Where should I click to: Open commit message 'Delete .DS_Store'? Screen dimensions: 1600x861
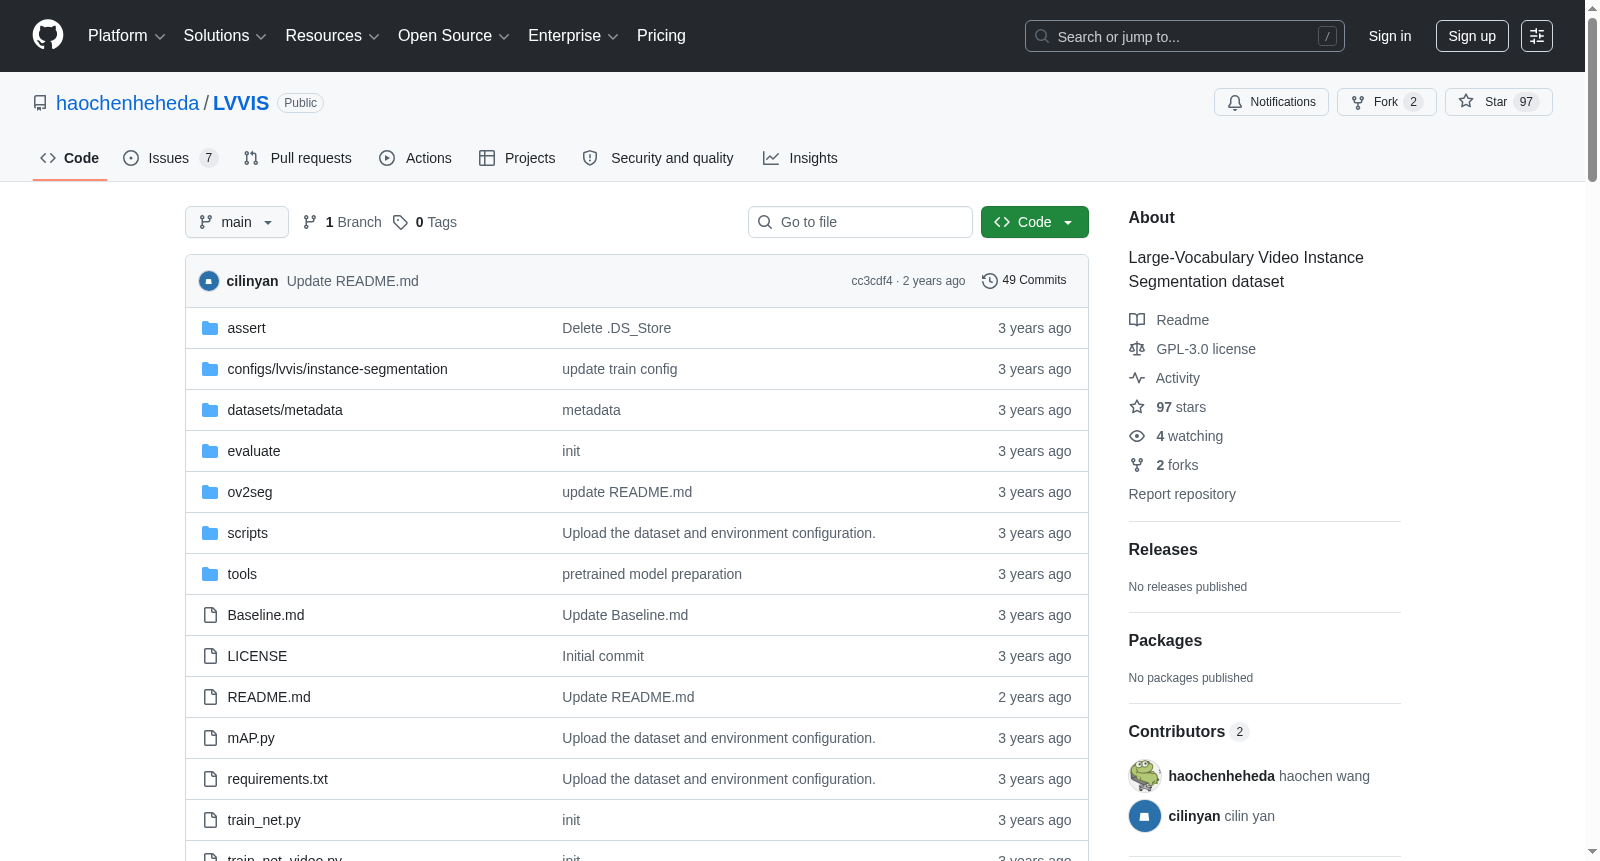click(616, 328)
